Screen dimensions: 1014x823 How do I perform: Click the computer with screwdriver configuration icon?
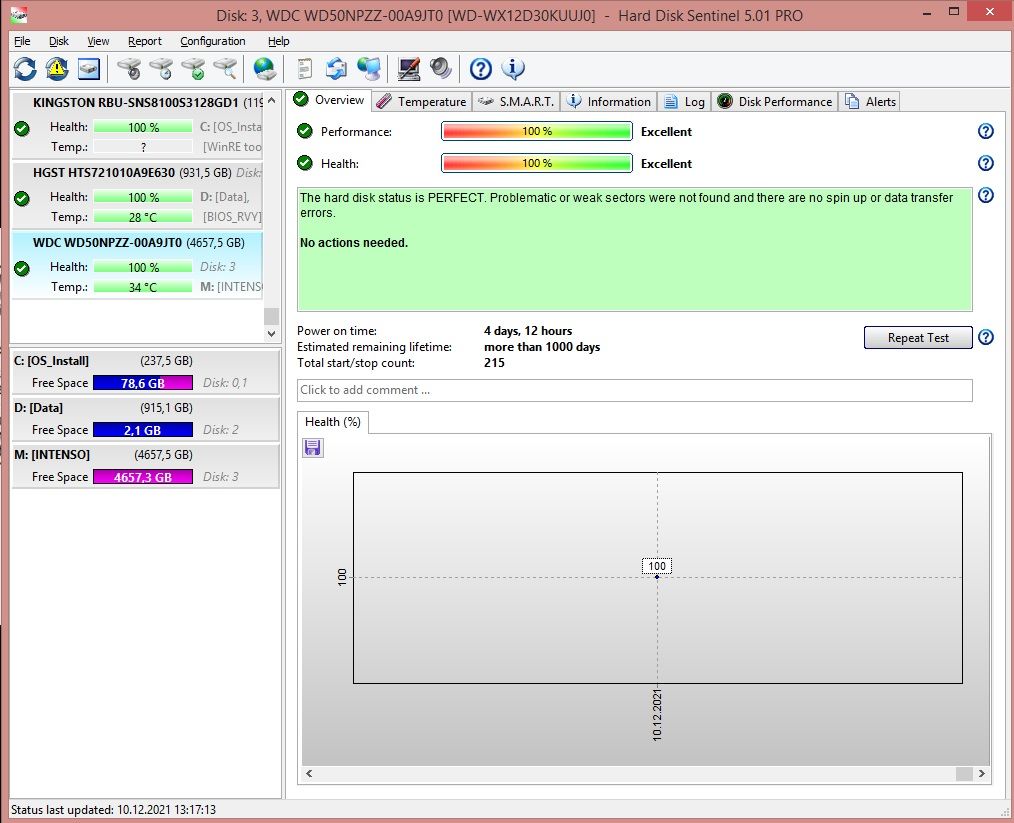click(x=409, y=69)
